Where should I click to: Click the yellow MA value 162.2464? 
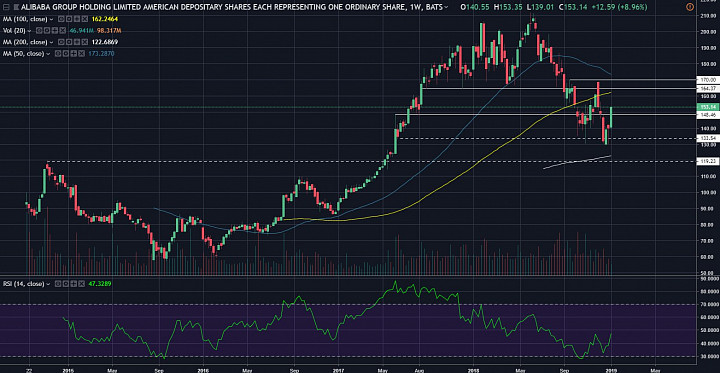tap(105, 19)
